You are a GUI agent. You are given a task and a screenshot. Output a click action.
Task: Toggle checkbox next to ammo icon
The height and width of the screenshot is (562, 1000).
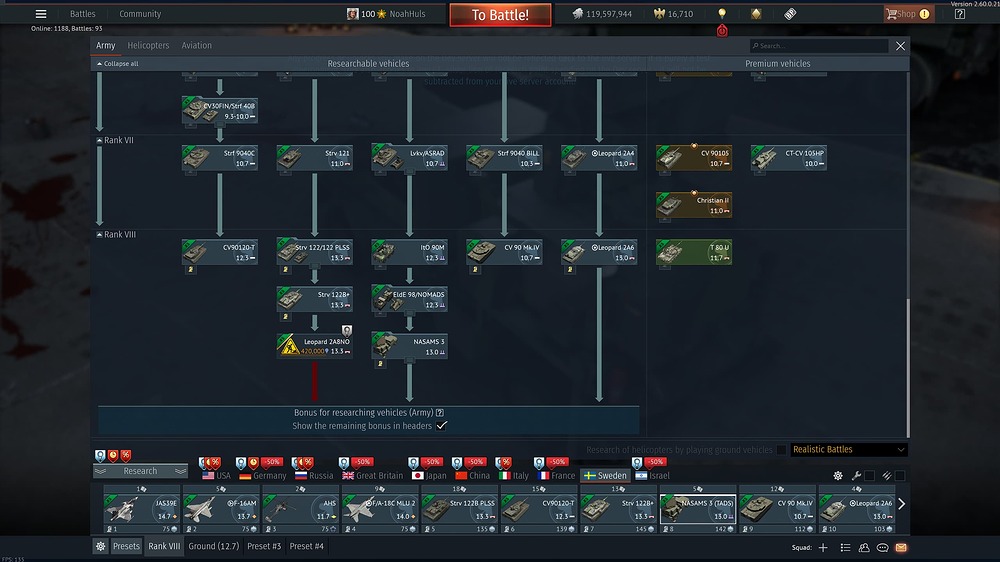[x=900, y=476]
